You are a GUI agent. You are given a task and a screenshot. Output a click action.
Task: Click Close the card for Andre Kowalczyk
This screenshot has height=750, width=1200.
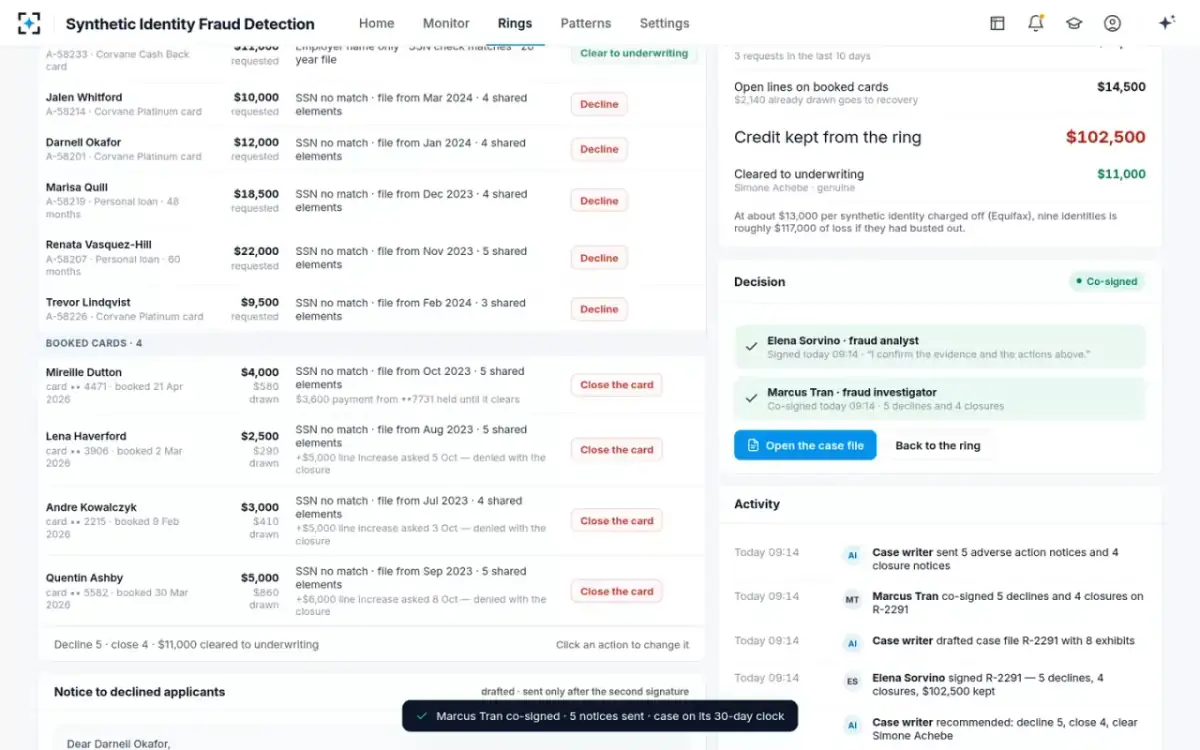pos(616,521)
